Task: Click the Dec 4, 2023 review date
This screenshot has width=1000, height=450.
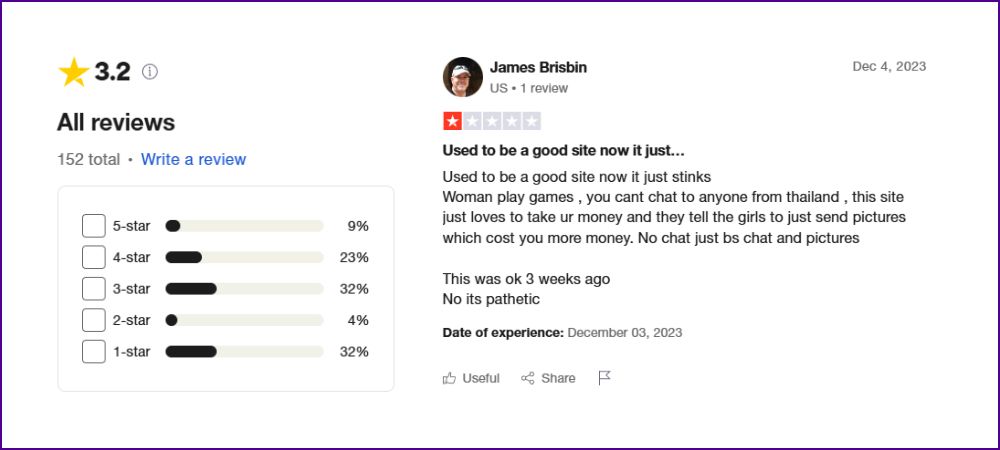Action: (x=889, y=66)
